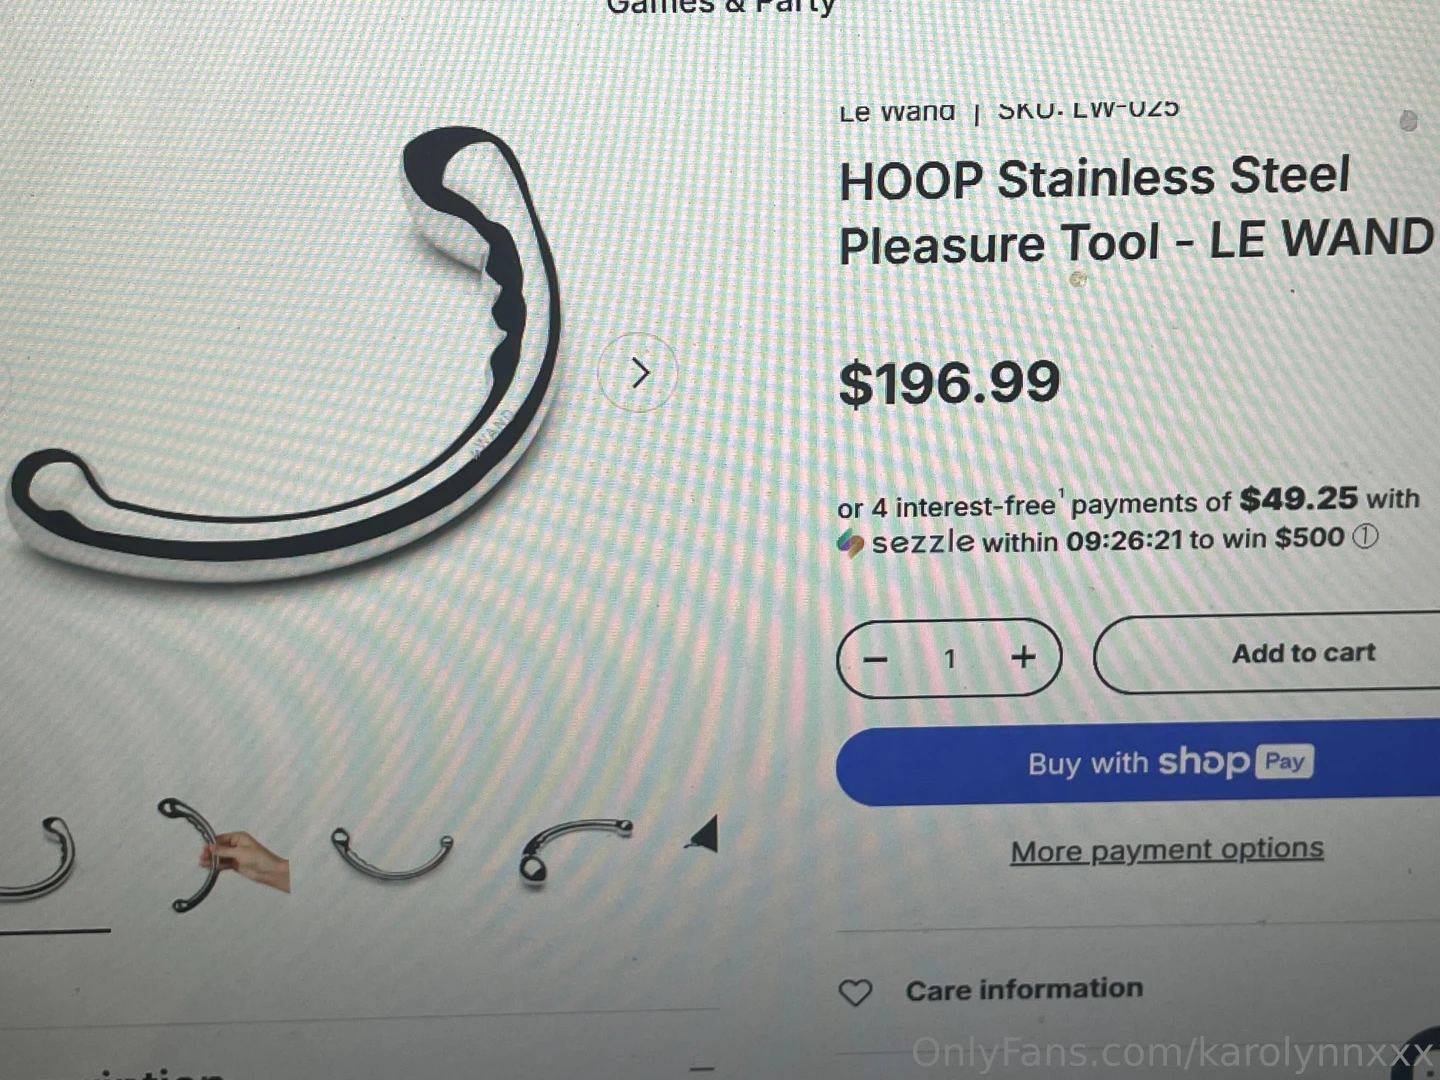Select the first partially visible thumbnail

38,858
